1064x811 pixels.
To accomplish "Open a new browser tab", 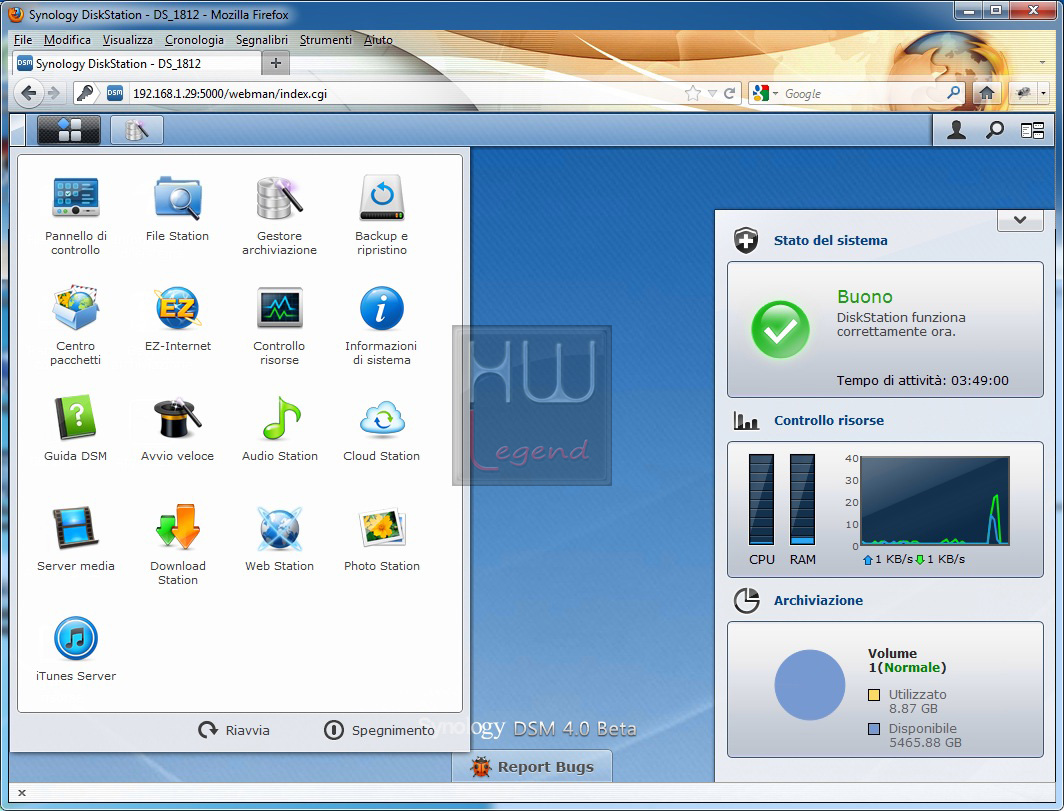I will (x=276, y=64).
